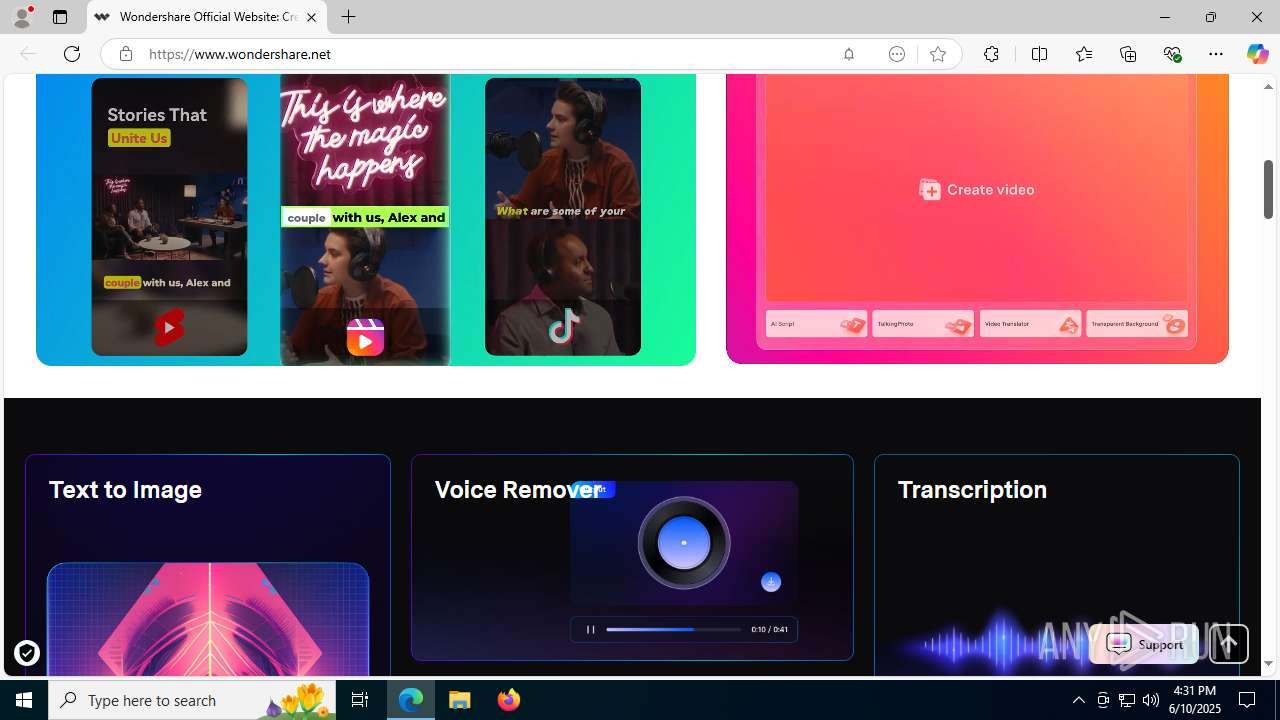View site information lock icon
The image size is (1280, 720).
pyautogui.click(x=125, y=54)
